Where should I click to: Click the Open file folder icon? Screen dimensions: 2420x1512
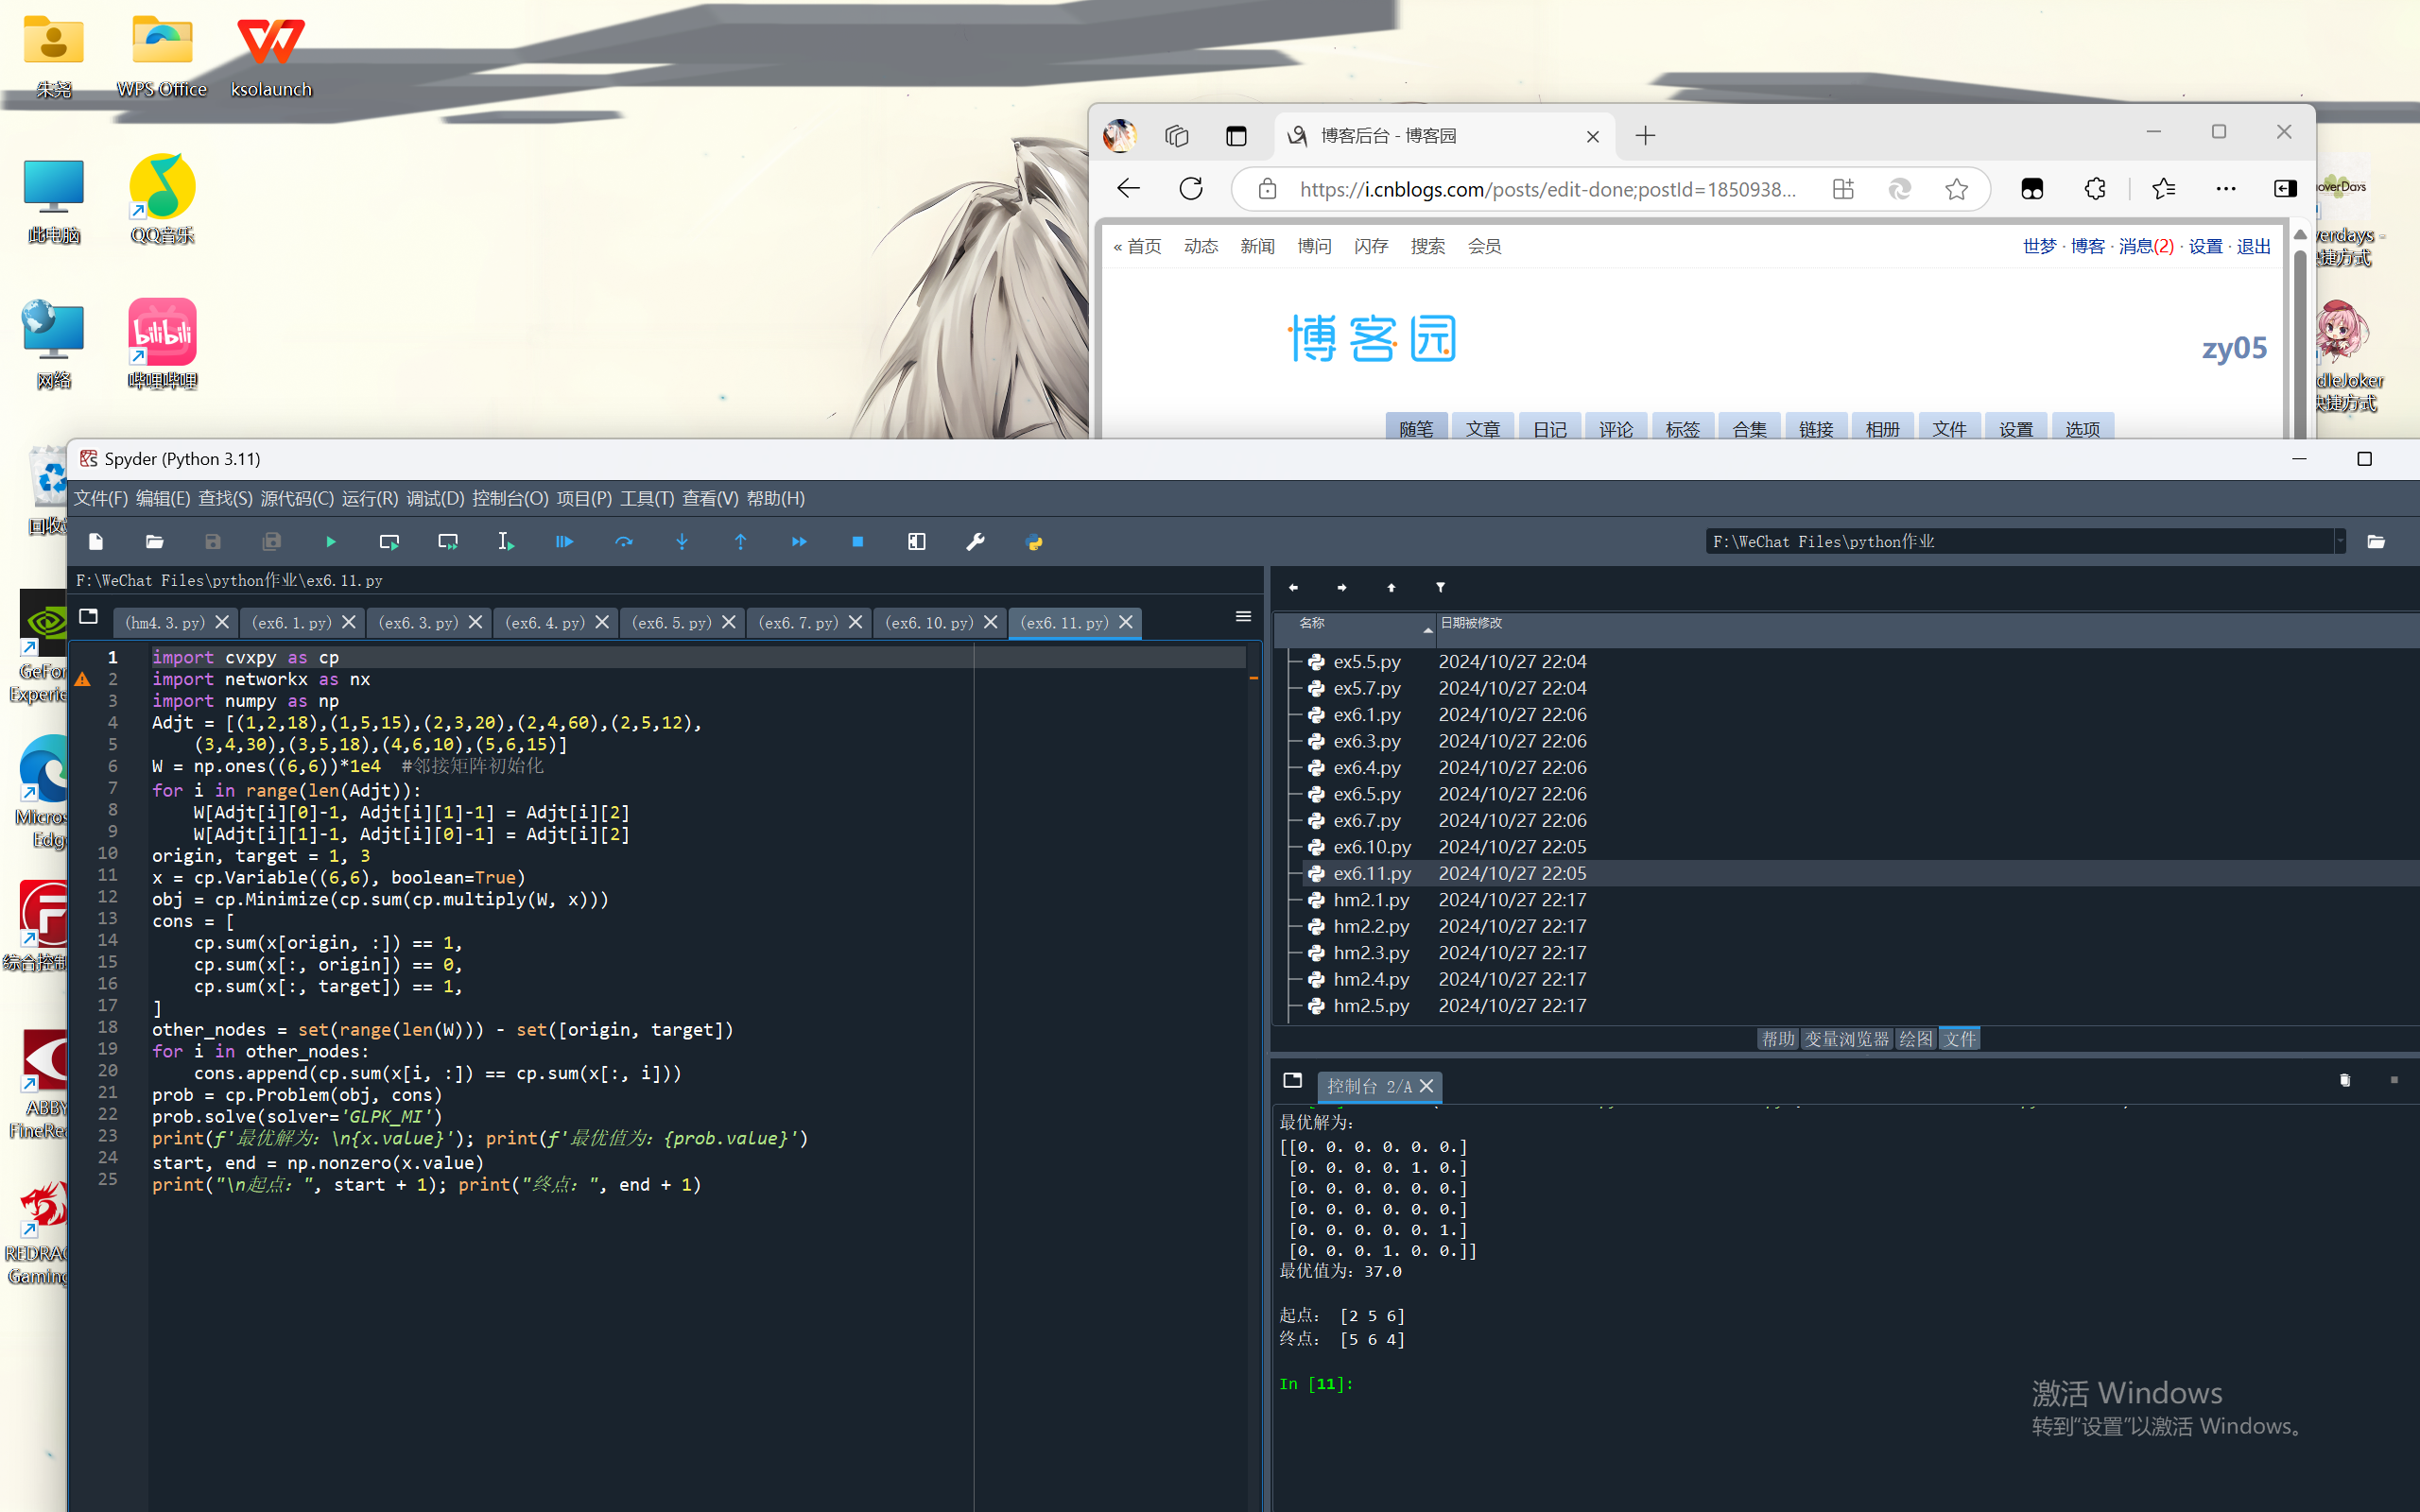point(154,541)
